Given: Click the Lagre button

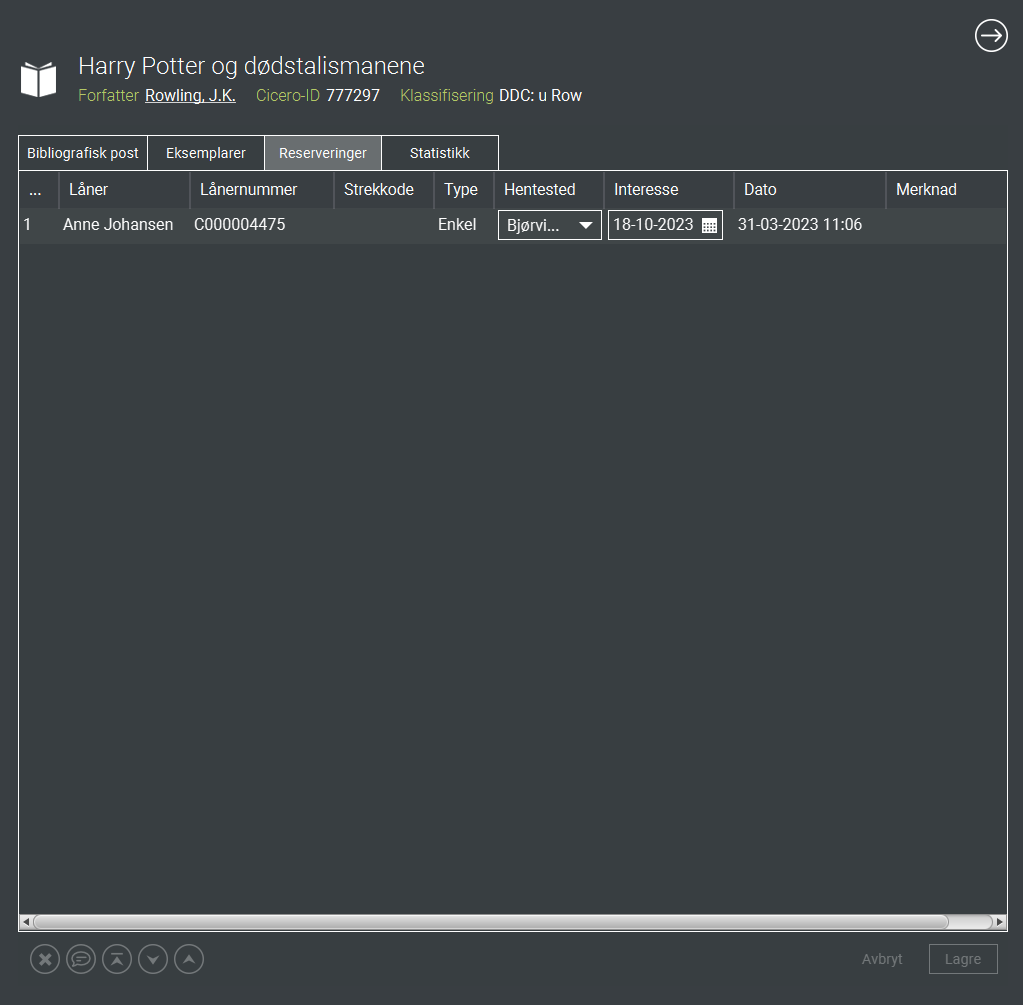Looking at the screenshot, I should tap(963, 959).
